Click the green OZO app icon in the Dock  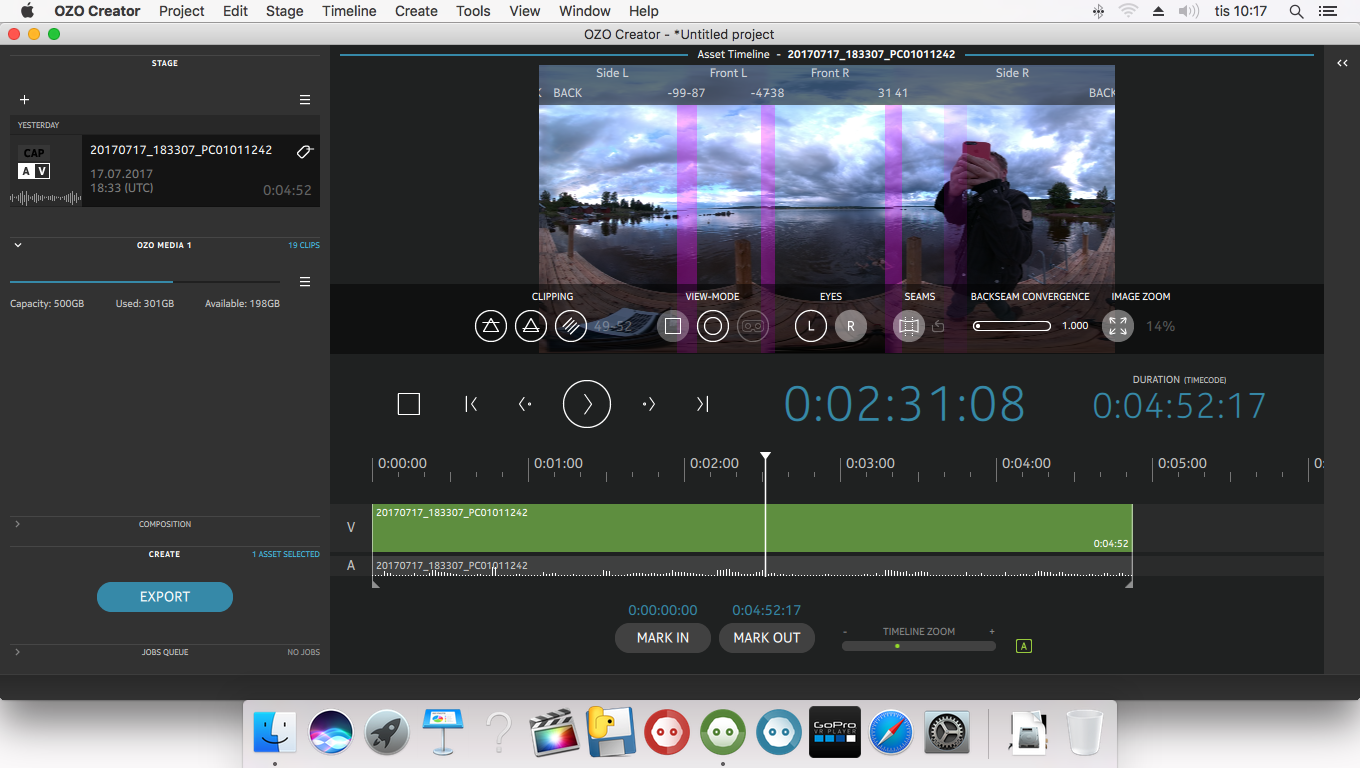pos(723,733)
